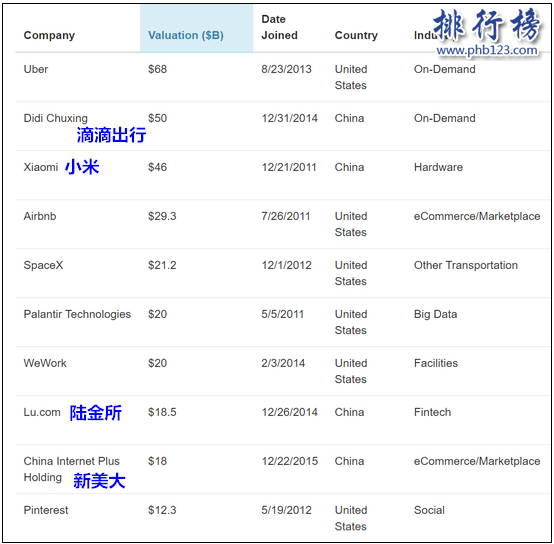Click China Internet Plus's eCommerce/Marketplace cell
Viewport: 554px width, 544px height.
point(477,461)
